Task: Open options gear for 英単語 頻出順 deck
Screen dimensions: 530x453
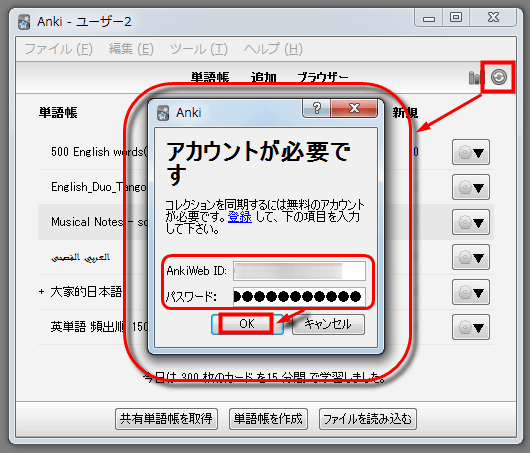Action: (471, 327)
